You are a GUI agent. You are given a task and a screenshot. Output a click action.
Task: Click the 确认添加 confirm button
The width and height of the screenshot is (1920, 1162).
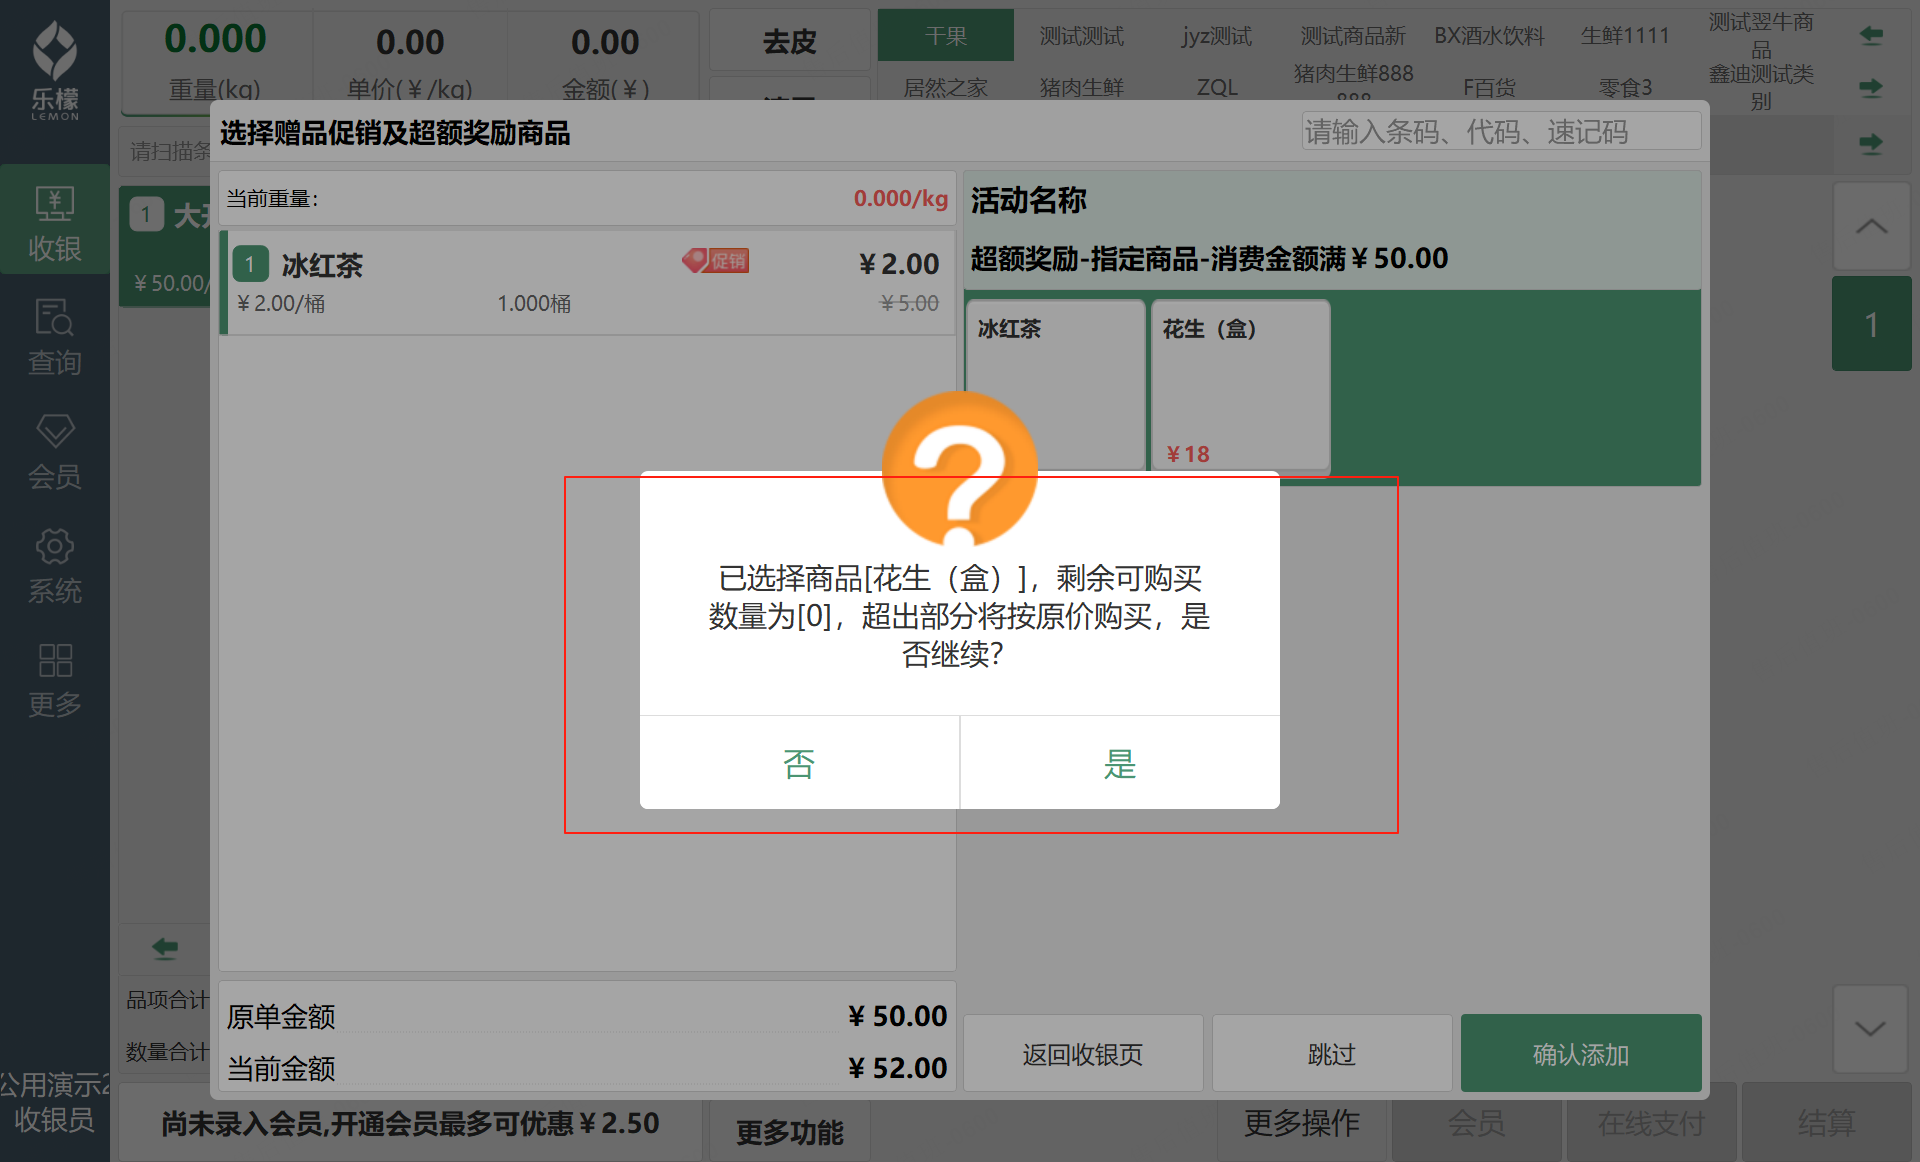pyautogui.click(x=1581, y=1054)
